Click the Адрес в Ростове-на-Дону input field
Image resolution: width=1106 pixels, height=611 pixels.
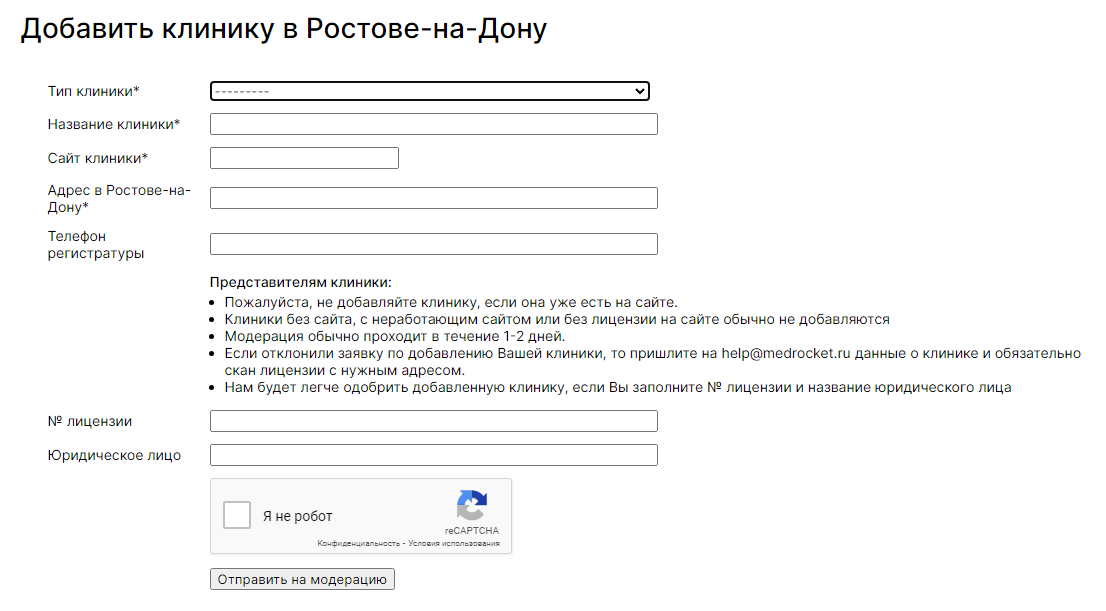(x=433, y=198)
